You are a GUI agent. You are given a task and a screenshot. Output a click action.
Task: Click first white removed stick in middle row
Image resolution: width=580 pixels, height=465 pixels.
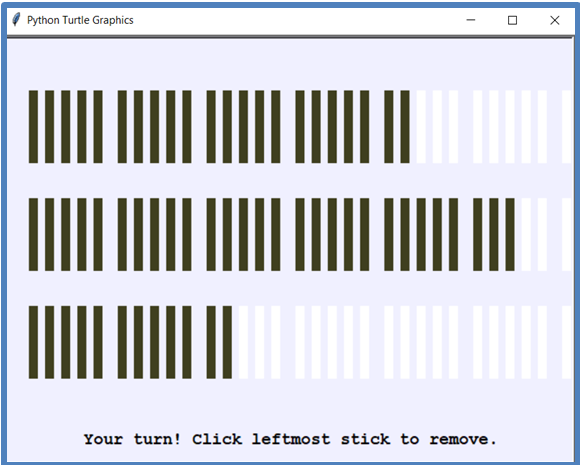[x=526, y=234]
